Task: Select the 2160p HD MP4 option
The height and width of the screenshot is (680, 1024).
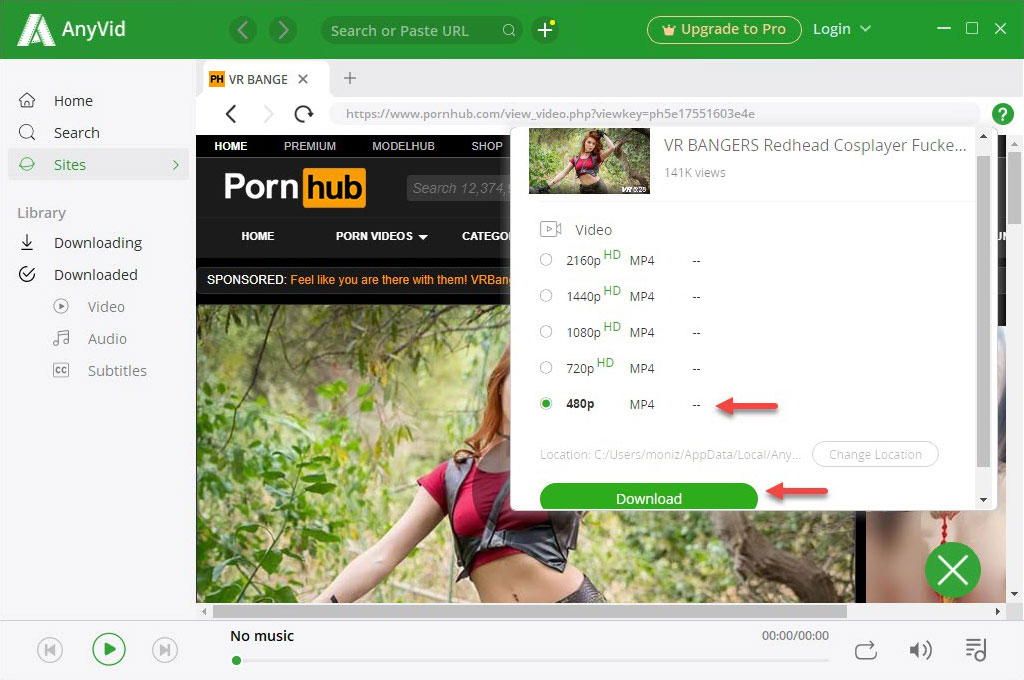Action: (546, 260)
